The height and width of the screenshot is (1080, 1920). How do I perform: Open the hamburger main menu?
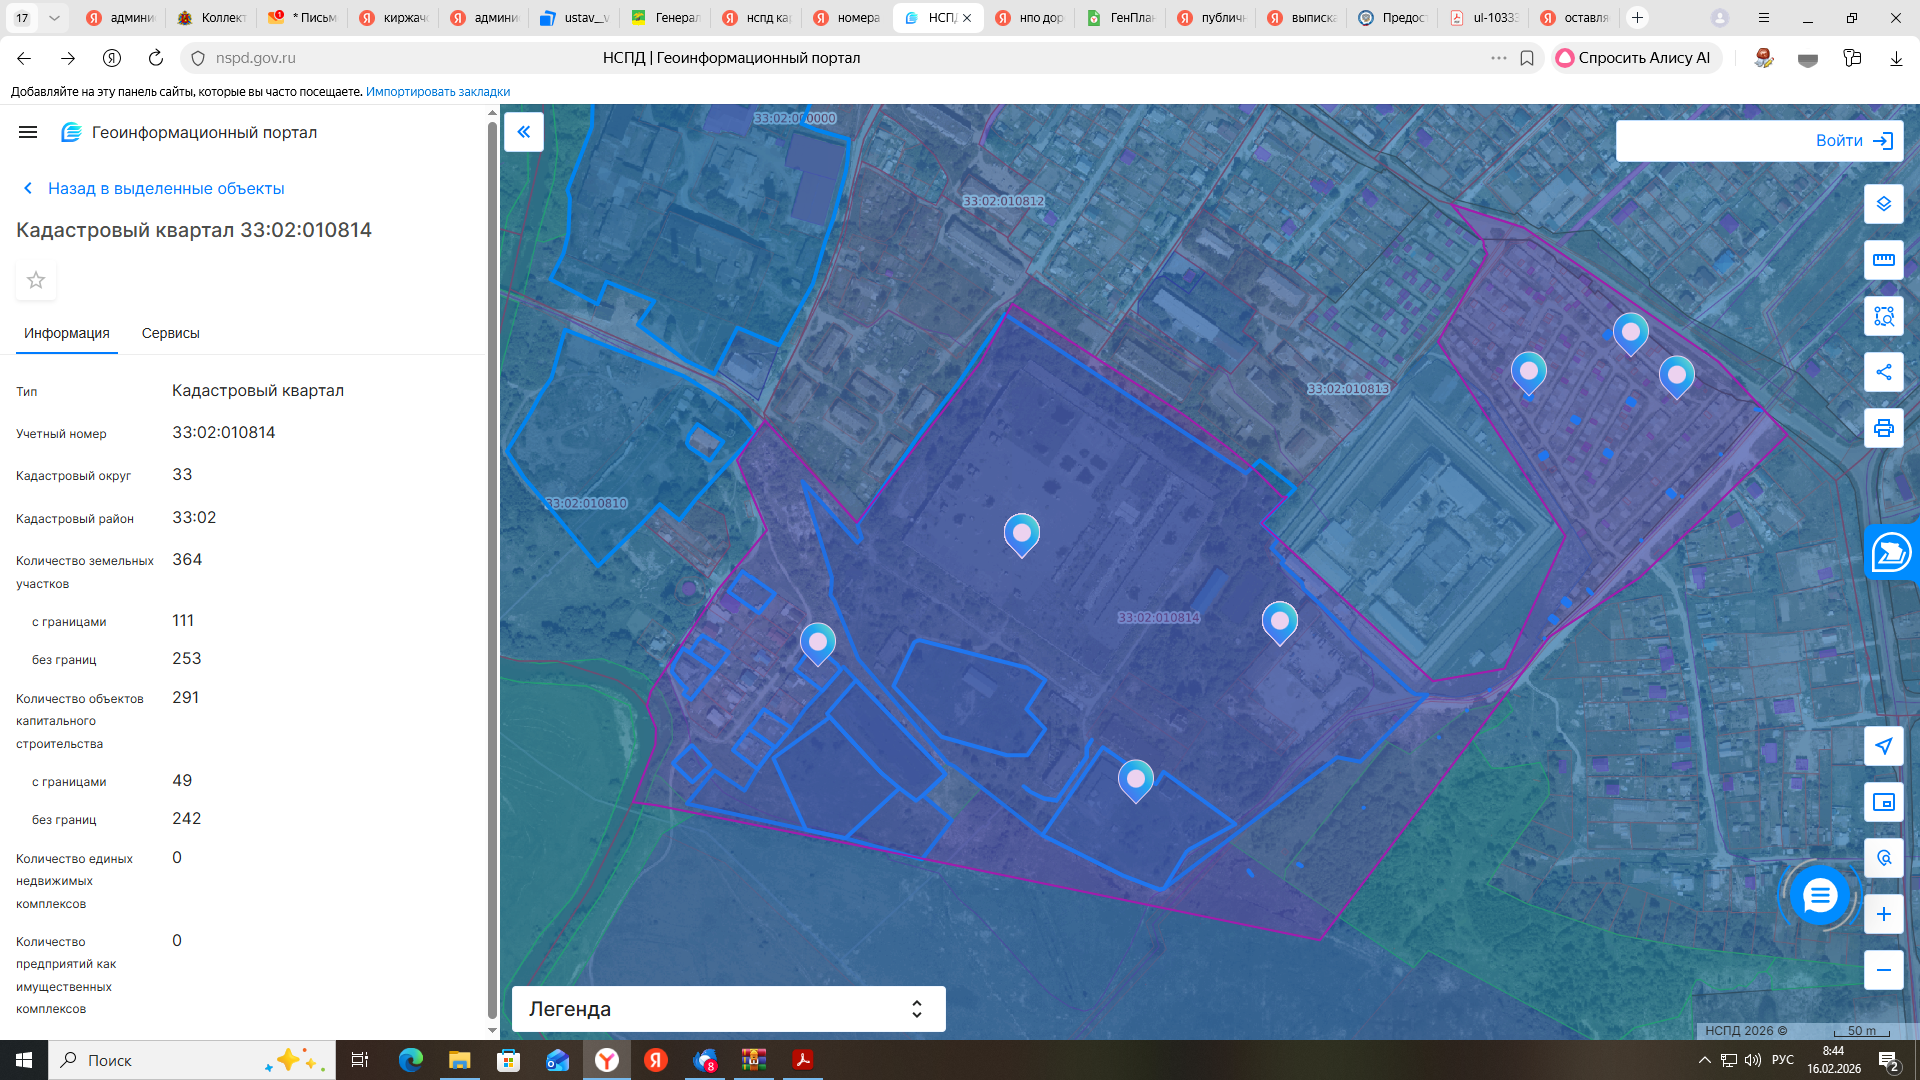pyautogui.click(x=28, y=132)
